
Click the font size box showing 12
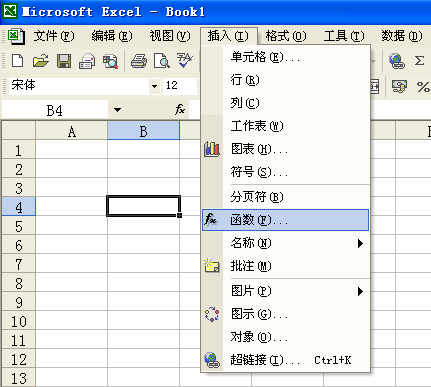pyautogui.click(x=179, y=86)
